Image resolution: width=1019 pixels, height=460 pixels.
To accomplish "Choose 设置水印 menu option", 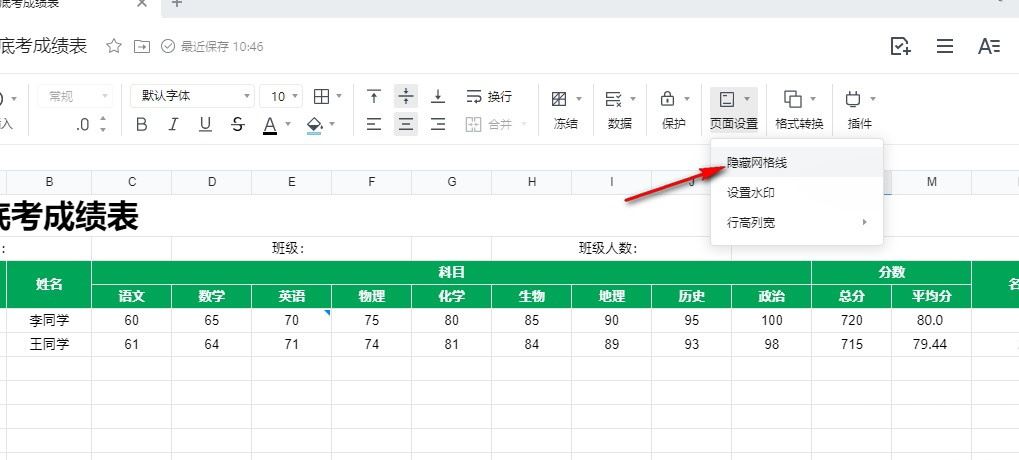I will click(x=750, y=192).
